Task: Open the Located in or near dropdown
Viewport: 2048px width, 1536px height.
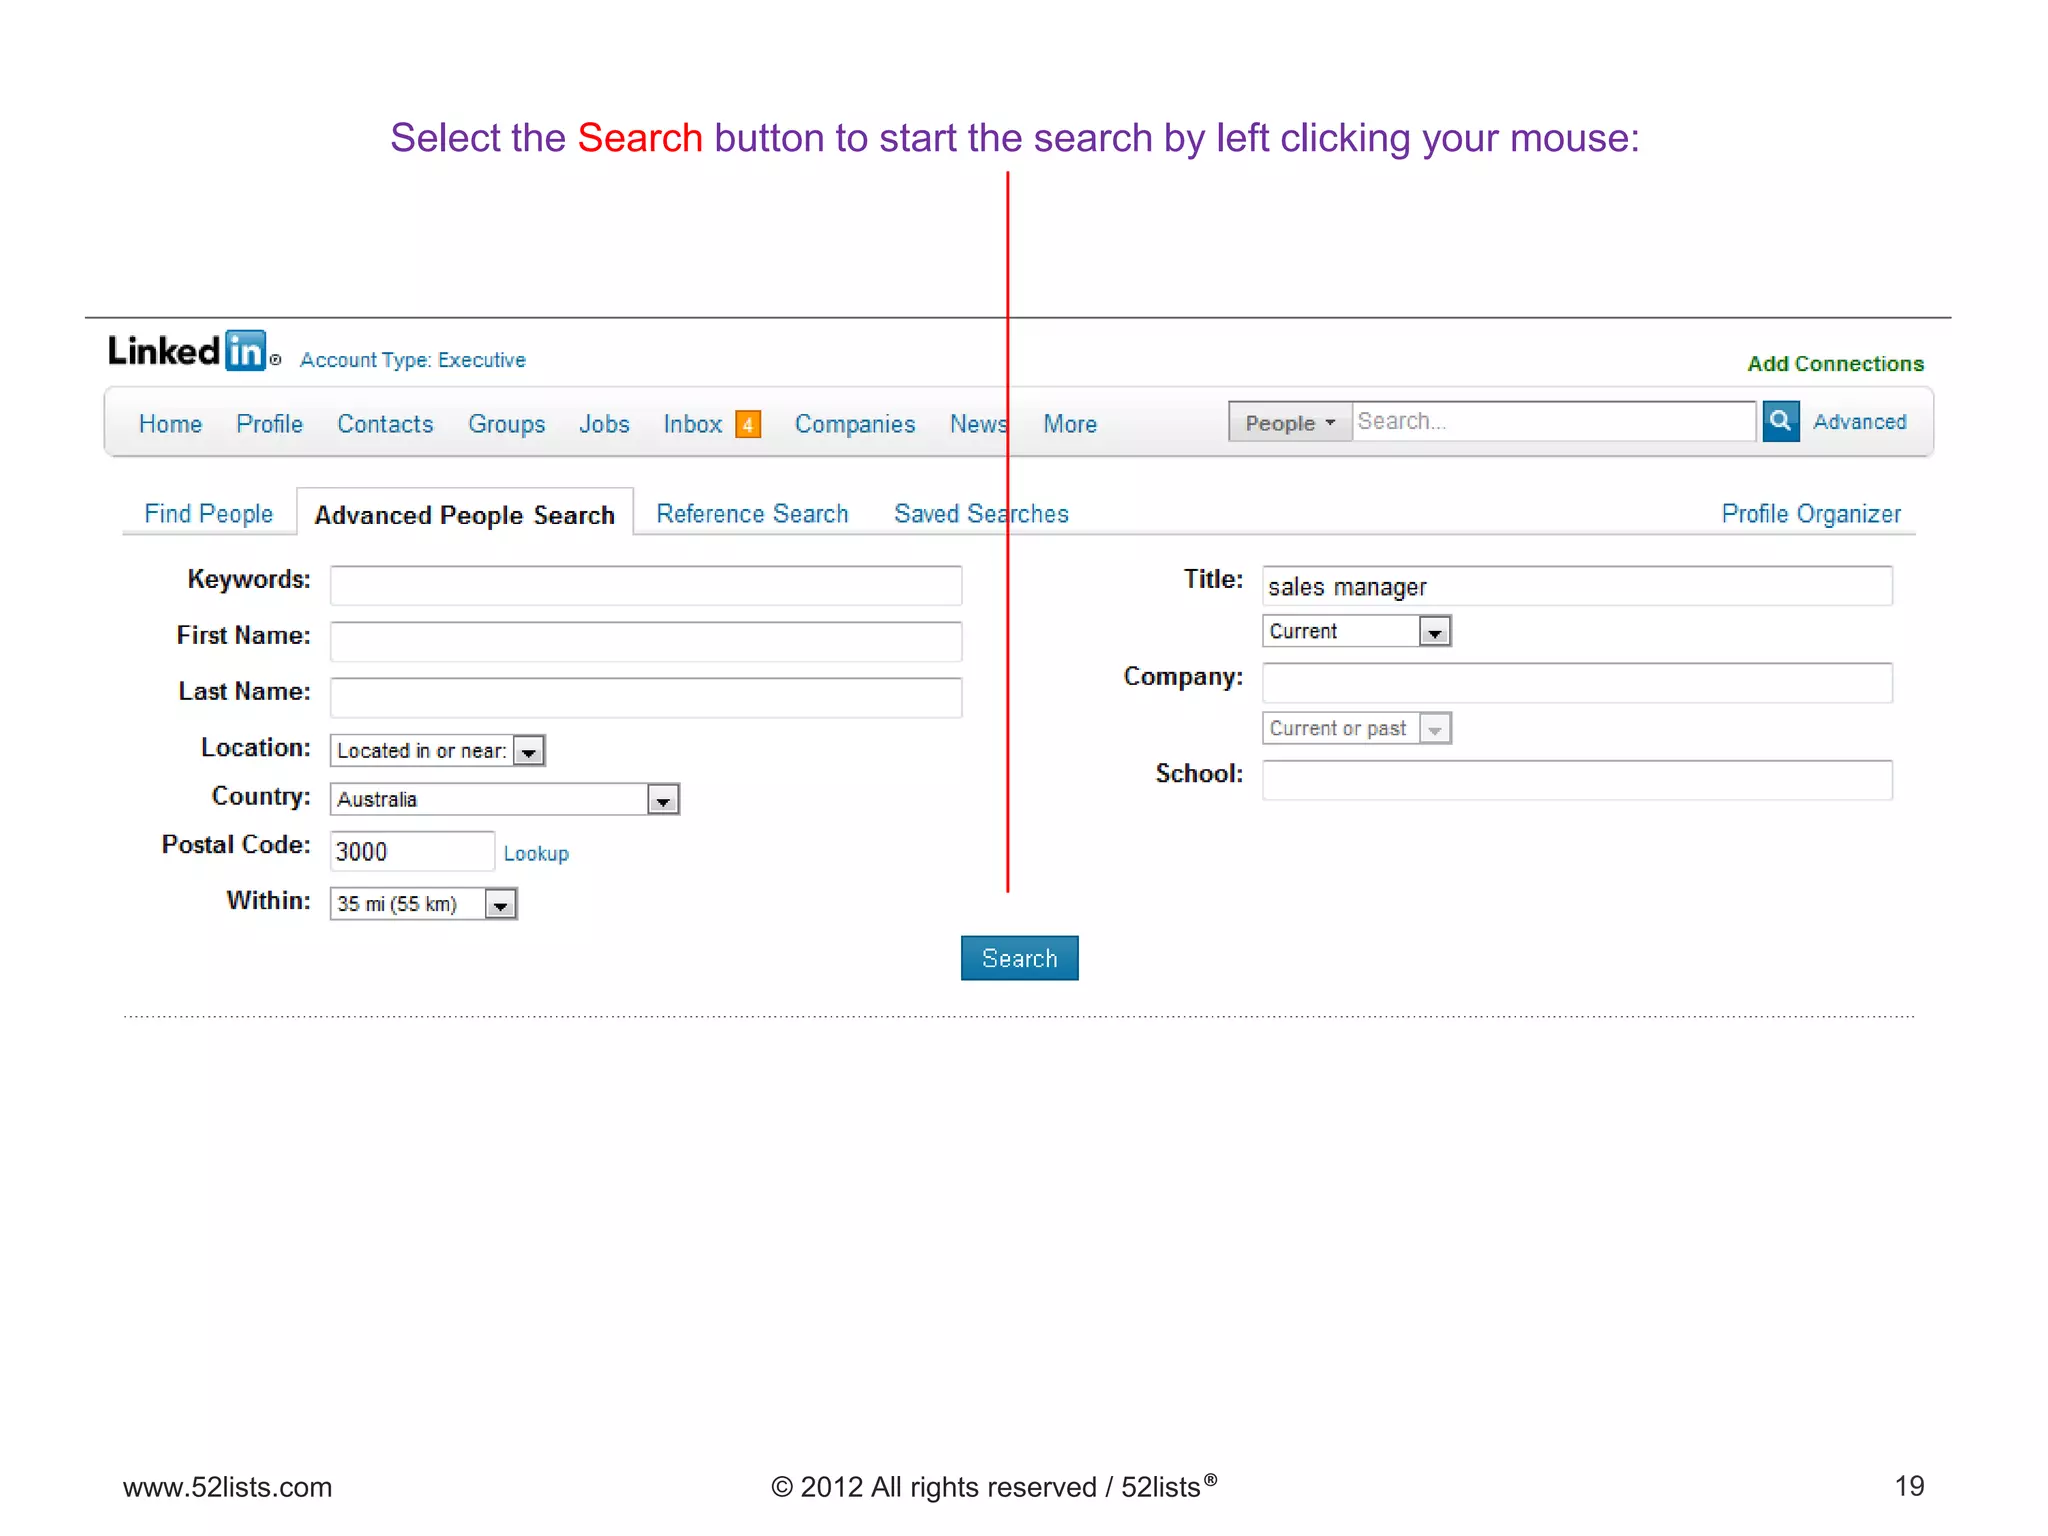Action: 529,751
